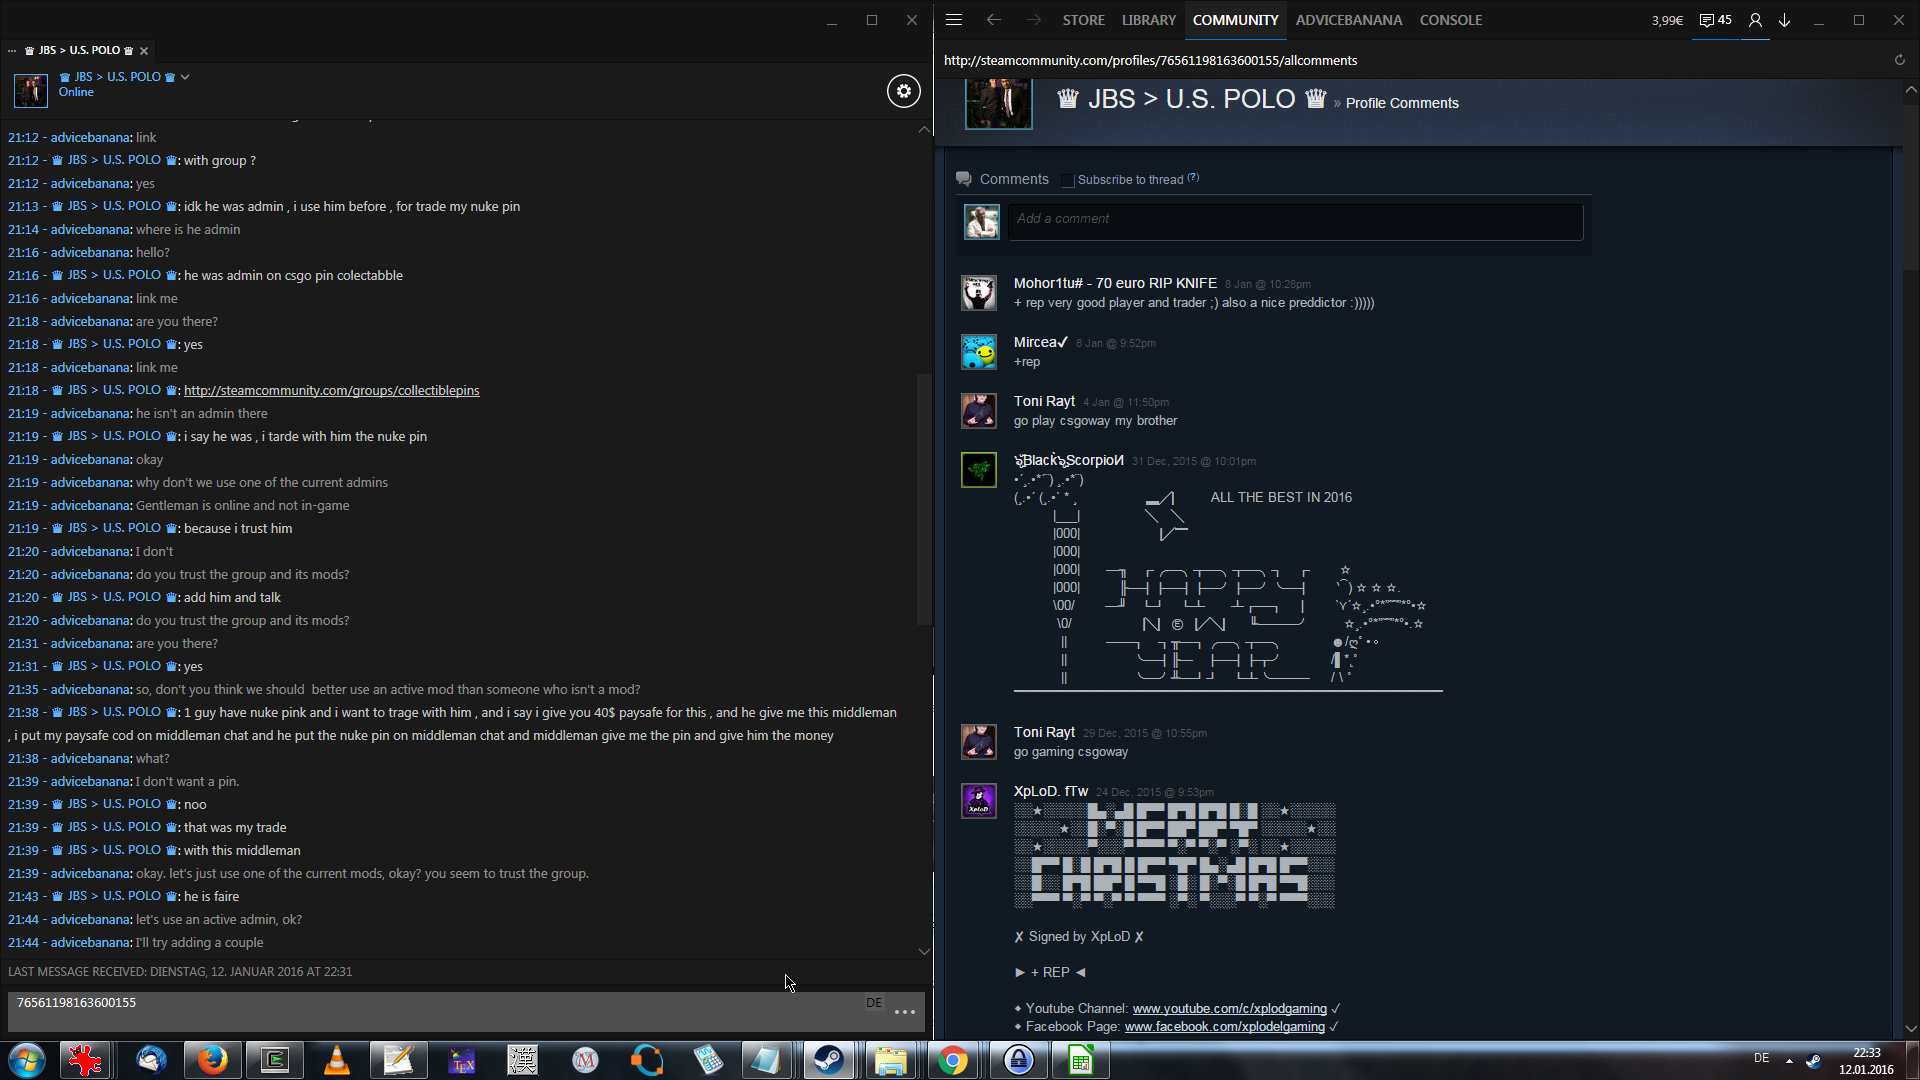Viewport: 1920px width, 1080px height.
Task: Enable Subscribe to thread checkbox
Action: [1067, 180]
